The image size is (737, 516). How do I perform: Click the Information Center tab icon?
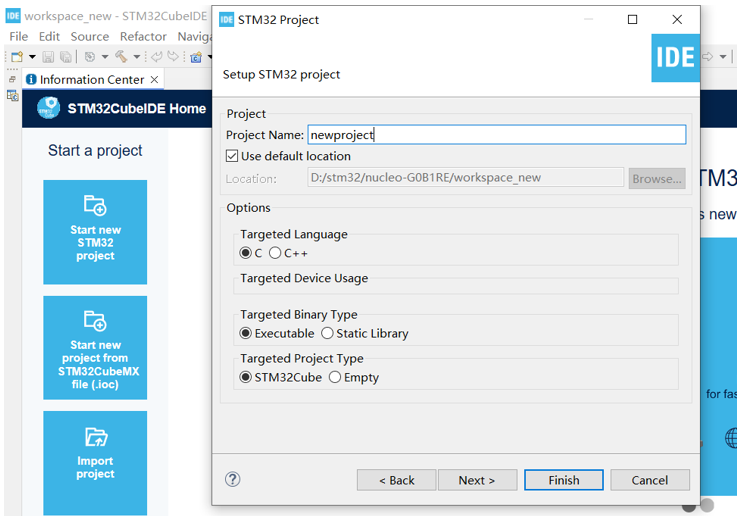(31, 79)
